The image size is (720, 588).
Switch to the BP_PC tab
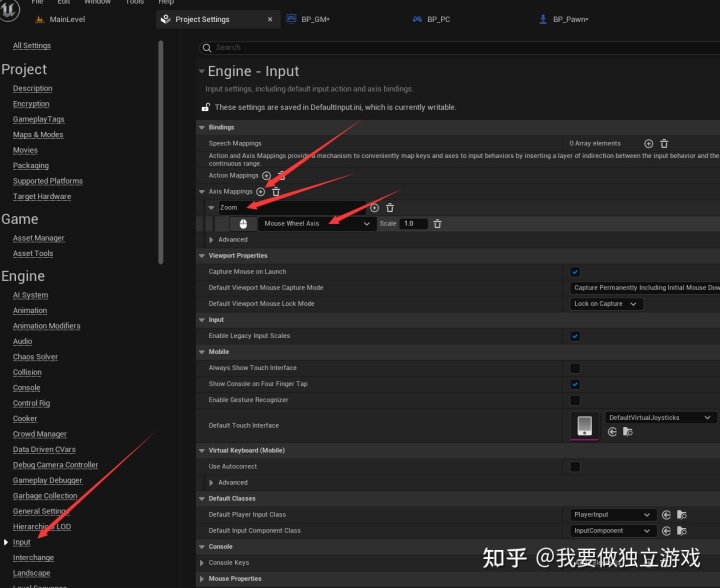(432, 19)
